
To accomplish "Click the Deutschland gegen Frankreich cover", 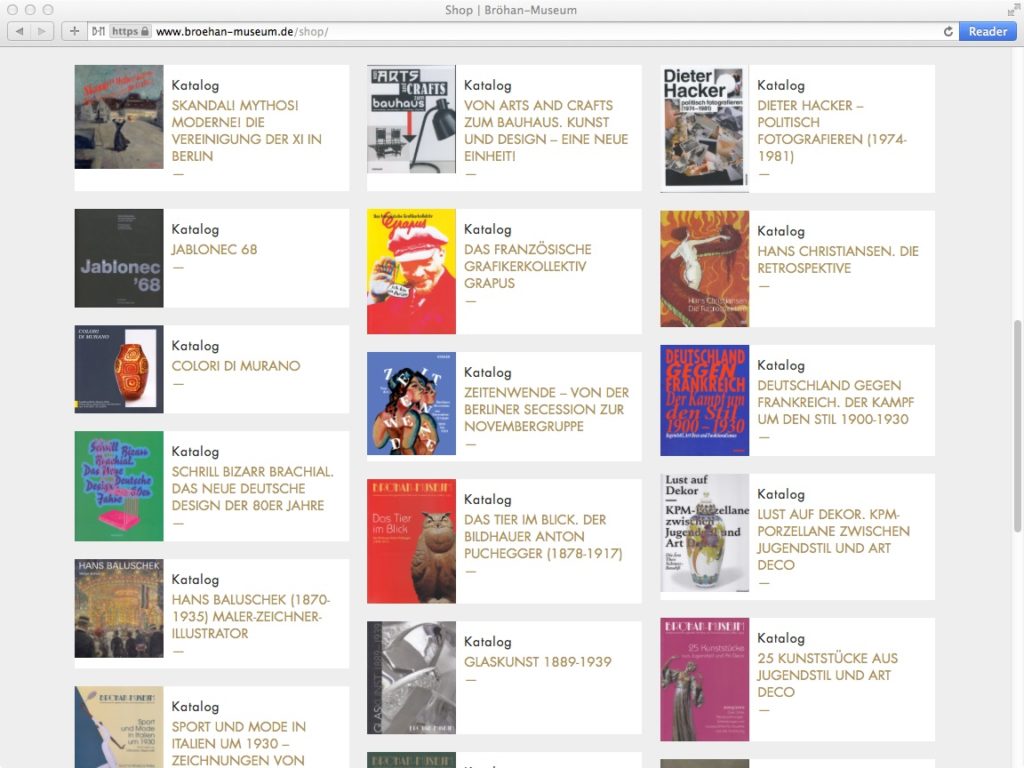I will click(x=705, y=400).
